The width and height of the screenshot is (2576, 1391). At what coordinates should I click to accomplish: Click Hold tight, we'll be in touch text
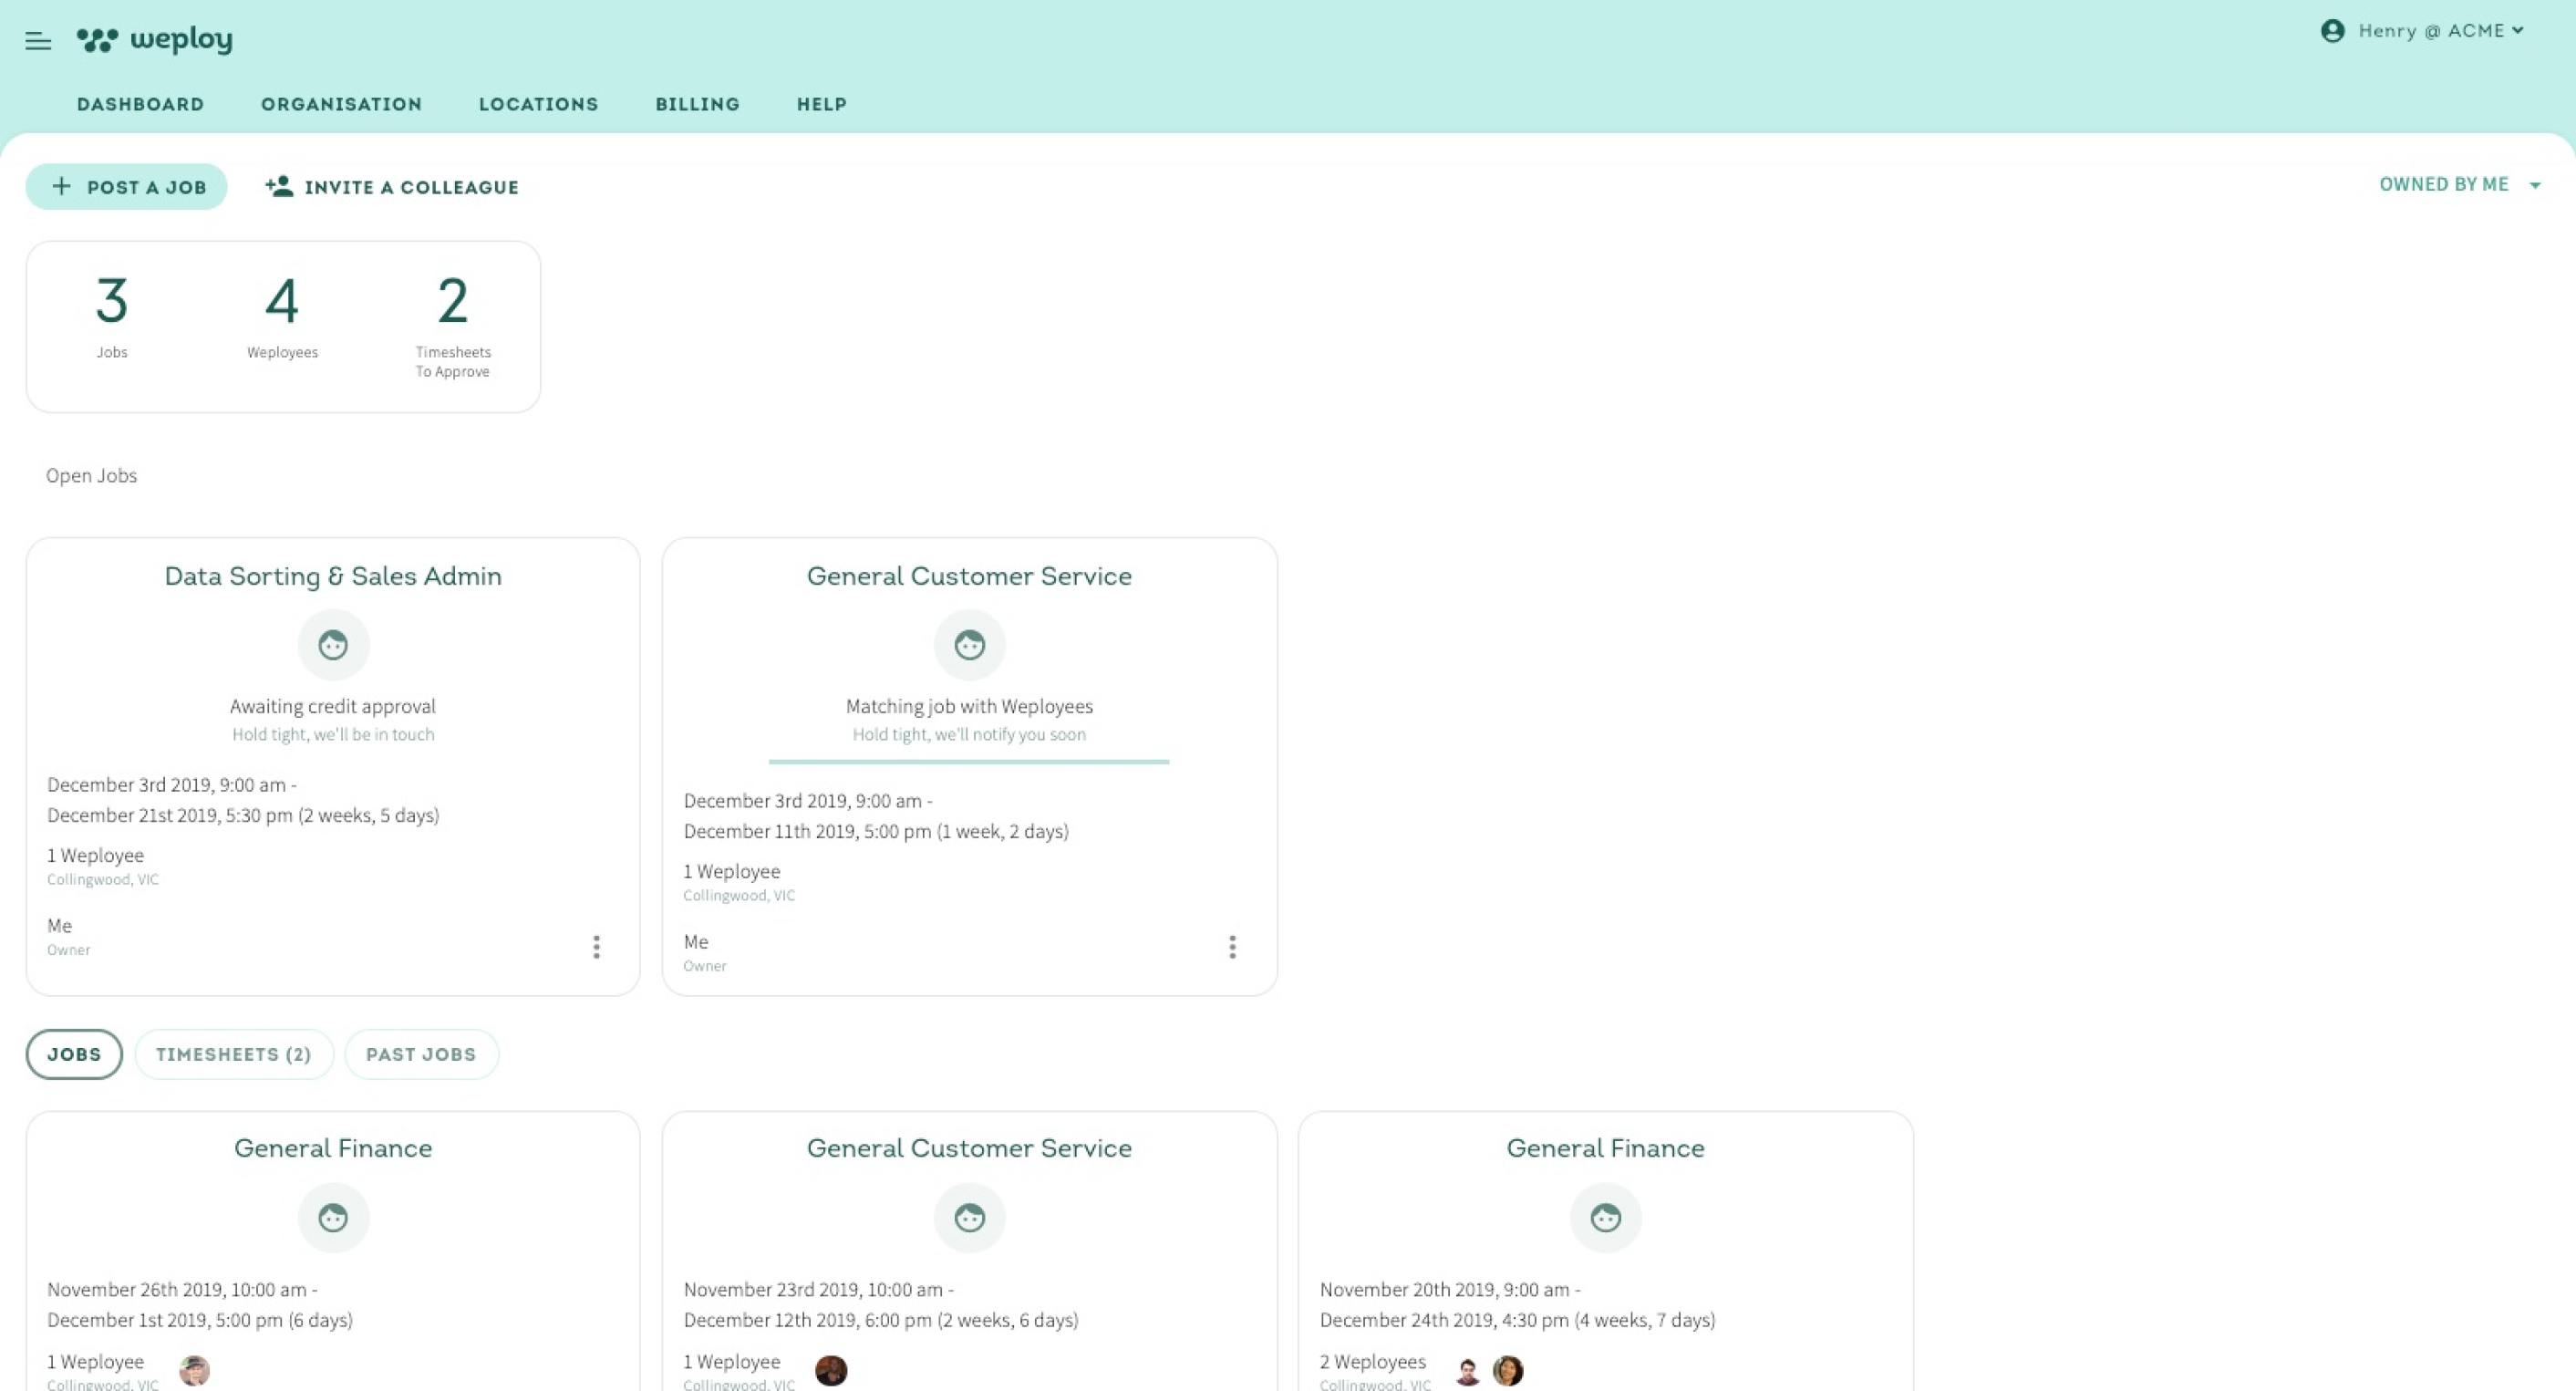[x=333, y=734]
